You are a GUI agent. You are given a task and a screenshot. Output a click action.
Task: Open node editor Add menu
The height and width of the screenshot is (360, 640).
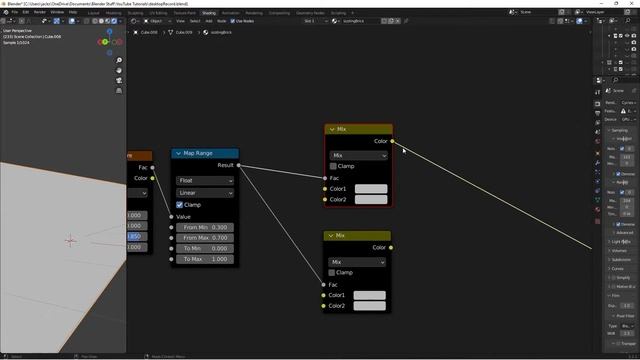209,21
